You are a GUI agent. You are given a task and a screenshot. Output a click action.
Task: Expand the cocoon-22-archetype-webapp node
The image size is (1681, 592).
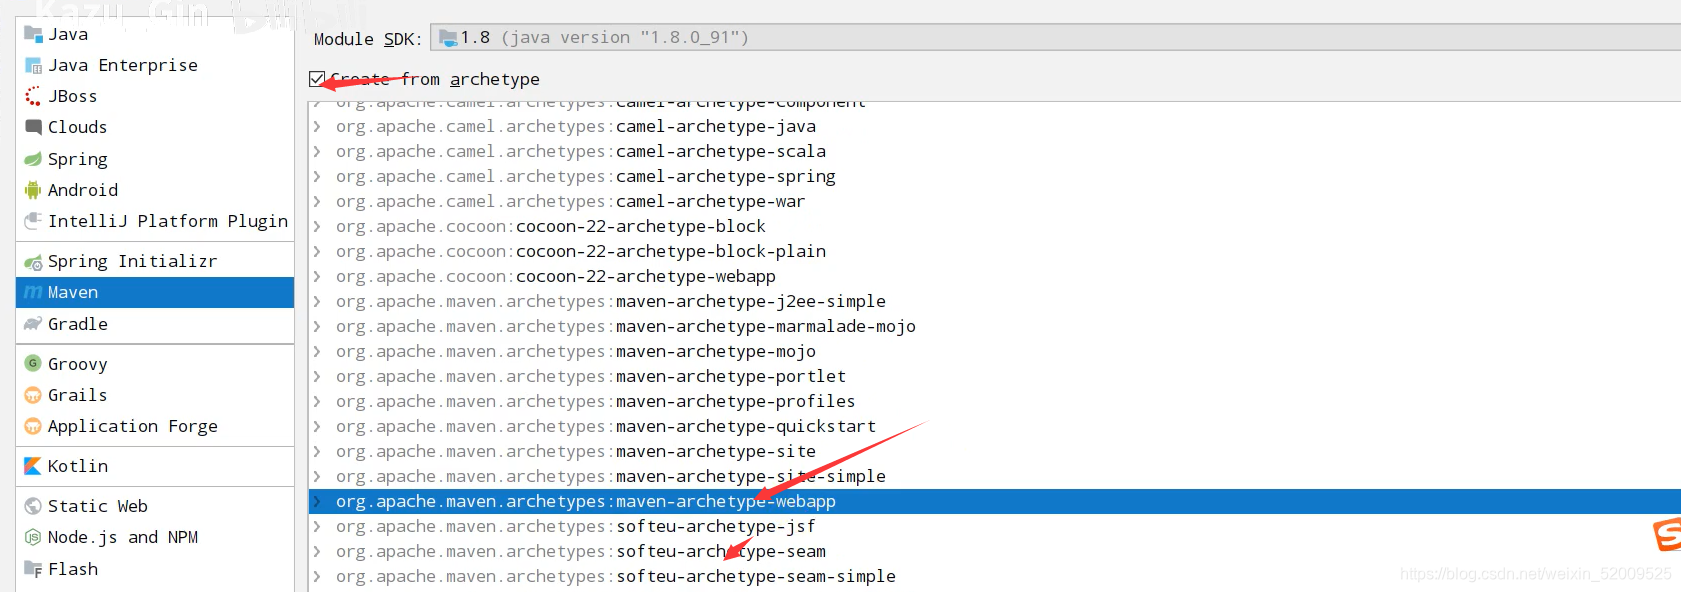(x=317, y=276)
